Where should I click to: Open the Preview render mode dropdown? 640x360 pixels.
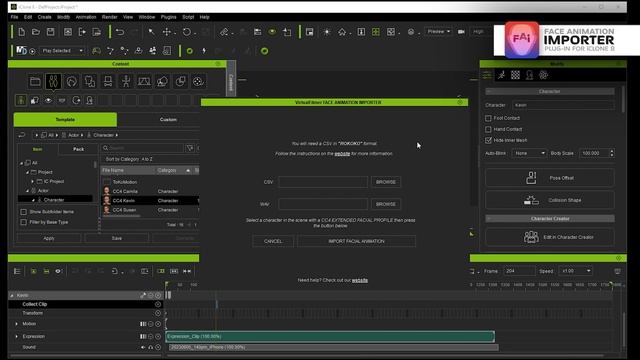coord(438,31)
